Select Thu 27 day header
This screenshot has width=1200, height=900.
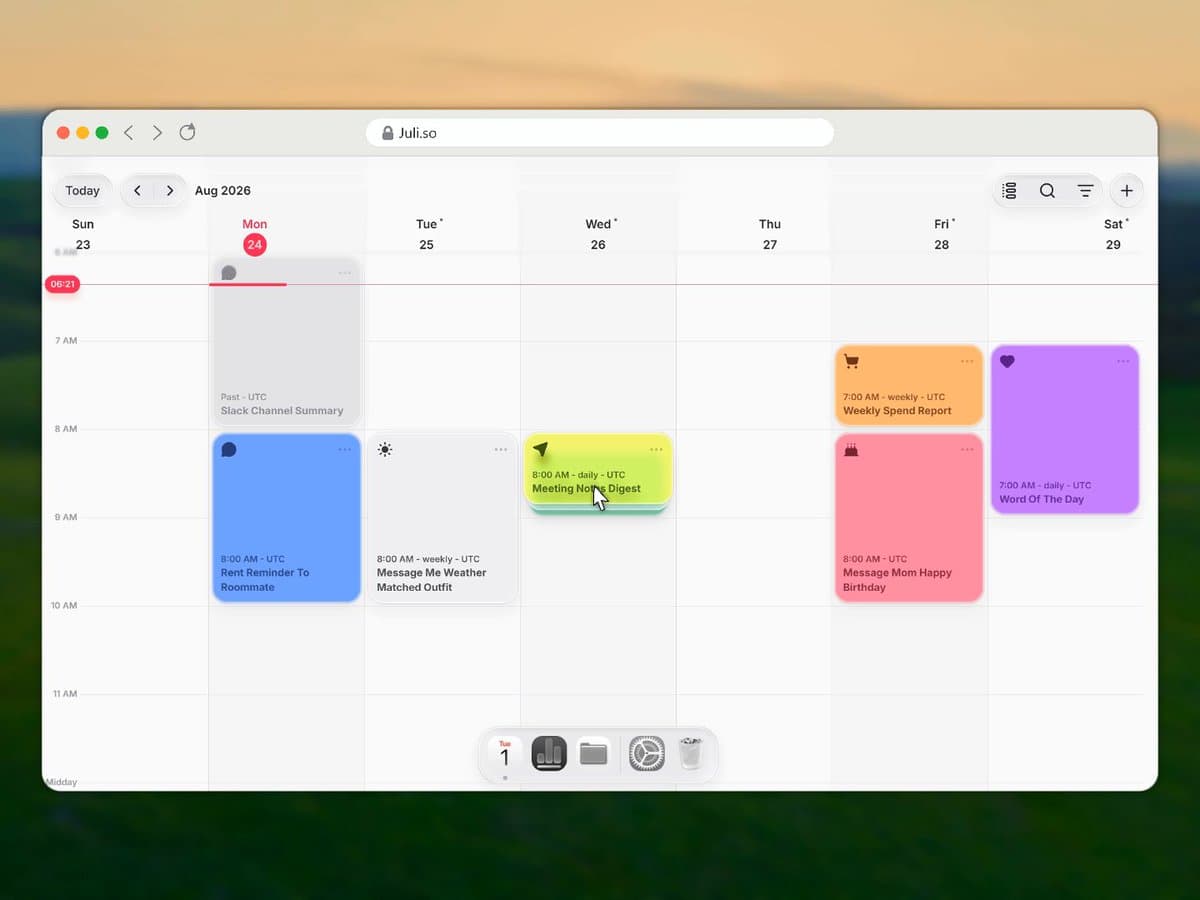tap(770, 234)
